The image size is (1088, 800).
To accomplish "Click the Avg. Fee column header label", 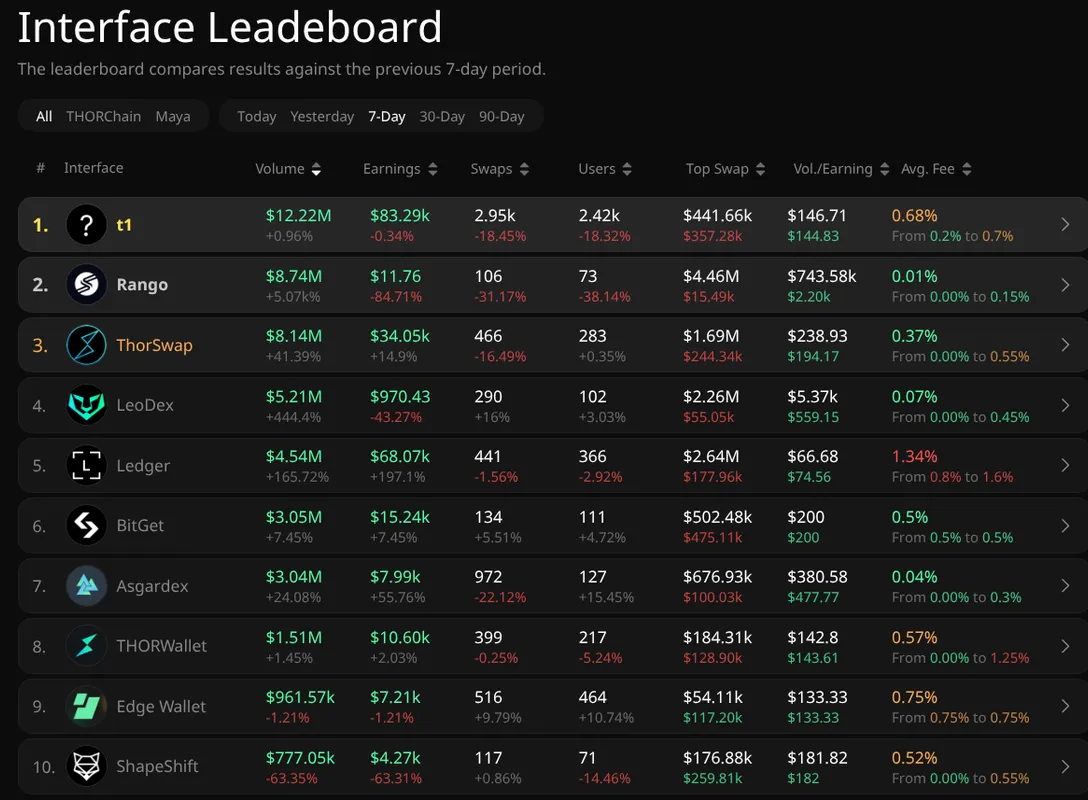I will pyautogui.click(x=928, y=169).
